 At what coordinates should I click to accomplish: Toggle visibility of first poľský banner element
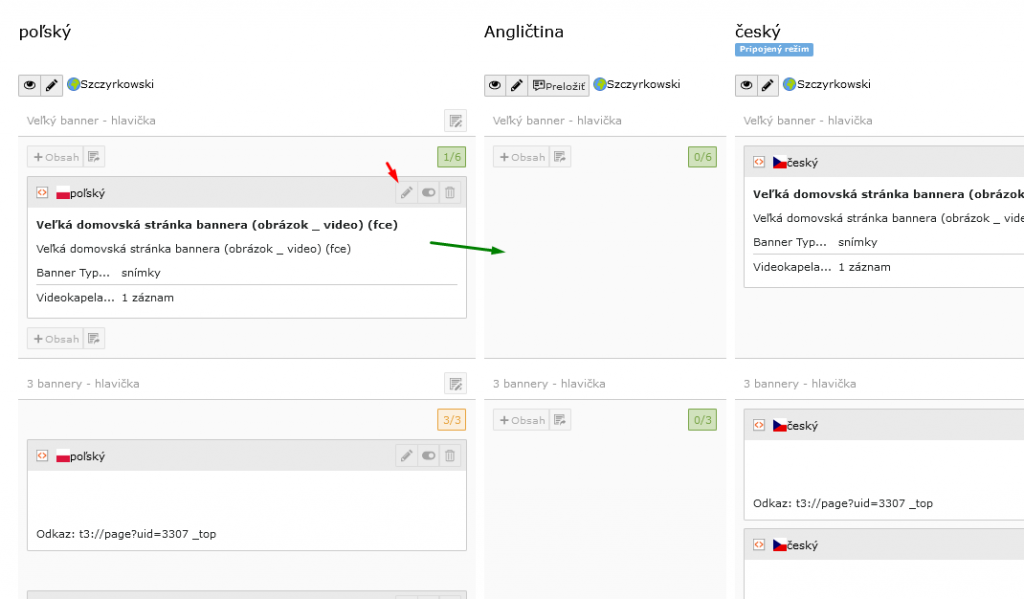pos(428,193)
